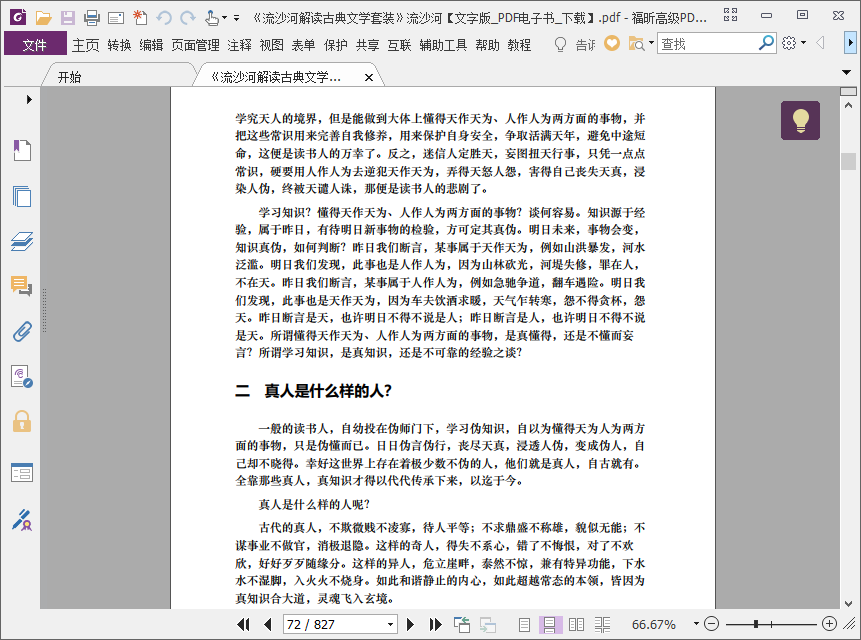Go to the first page
Image resolution: width=861 pixels, height=640 pixels.
[243, 624]
